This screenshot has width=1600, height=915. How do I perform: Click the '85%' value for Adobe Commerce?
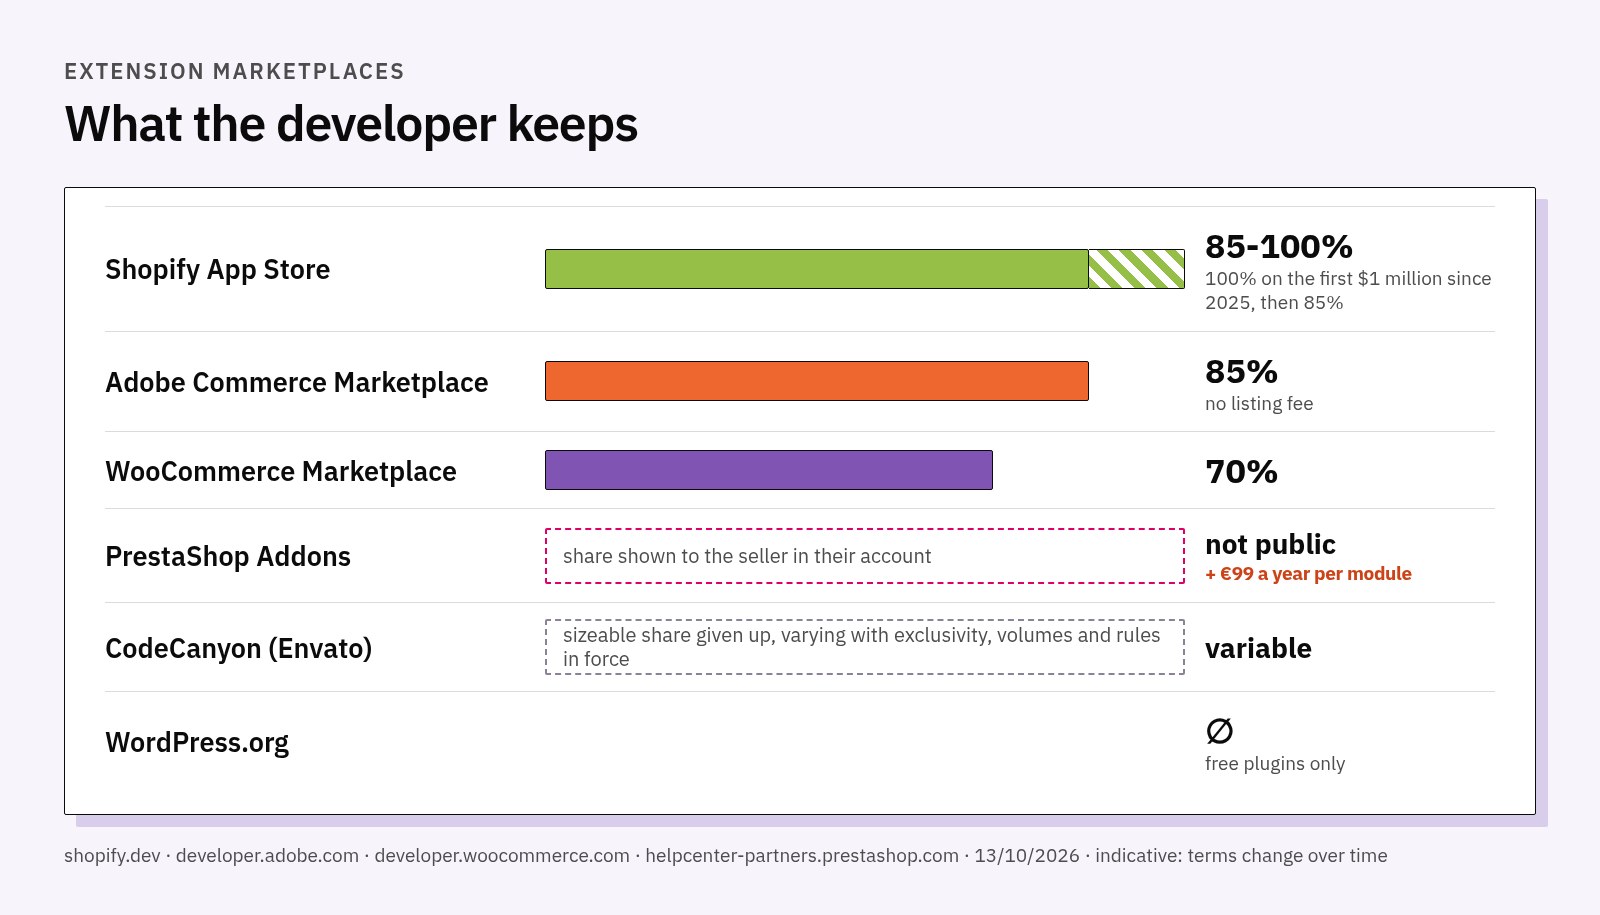click(1241, 372)
